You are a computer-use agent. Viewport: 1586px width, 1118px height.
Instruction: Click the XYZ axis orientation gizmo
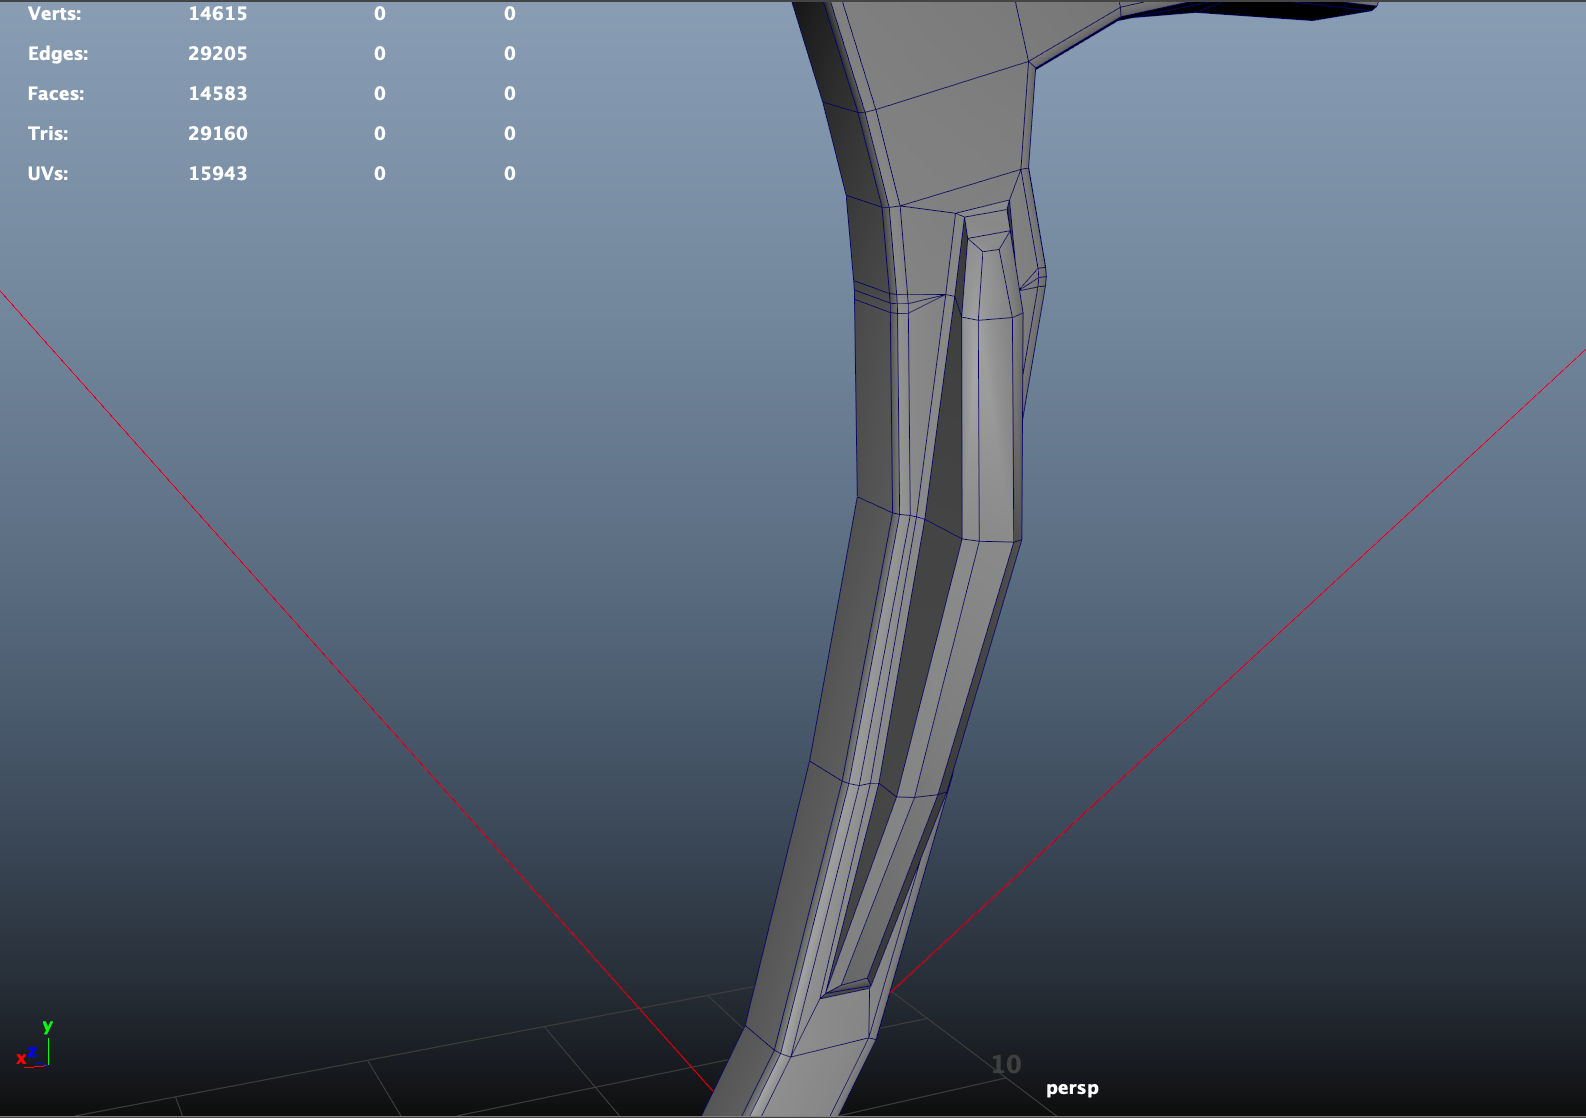(x=34, y=1046)
